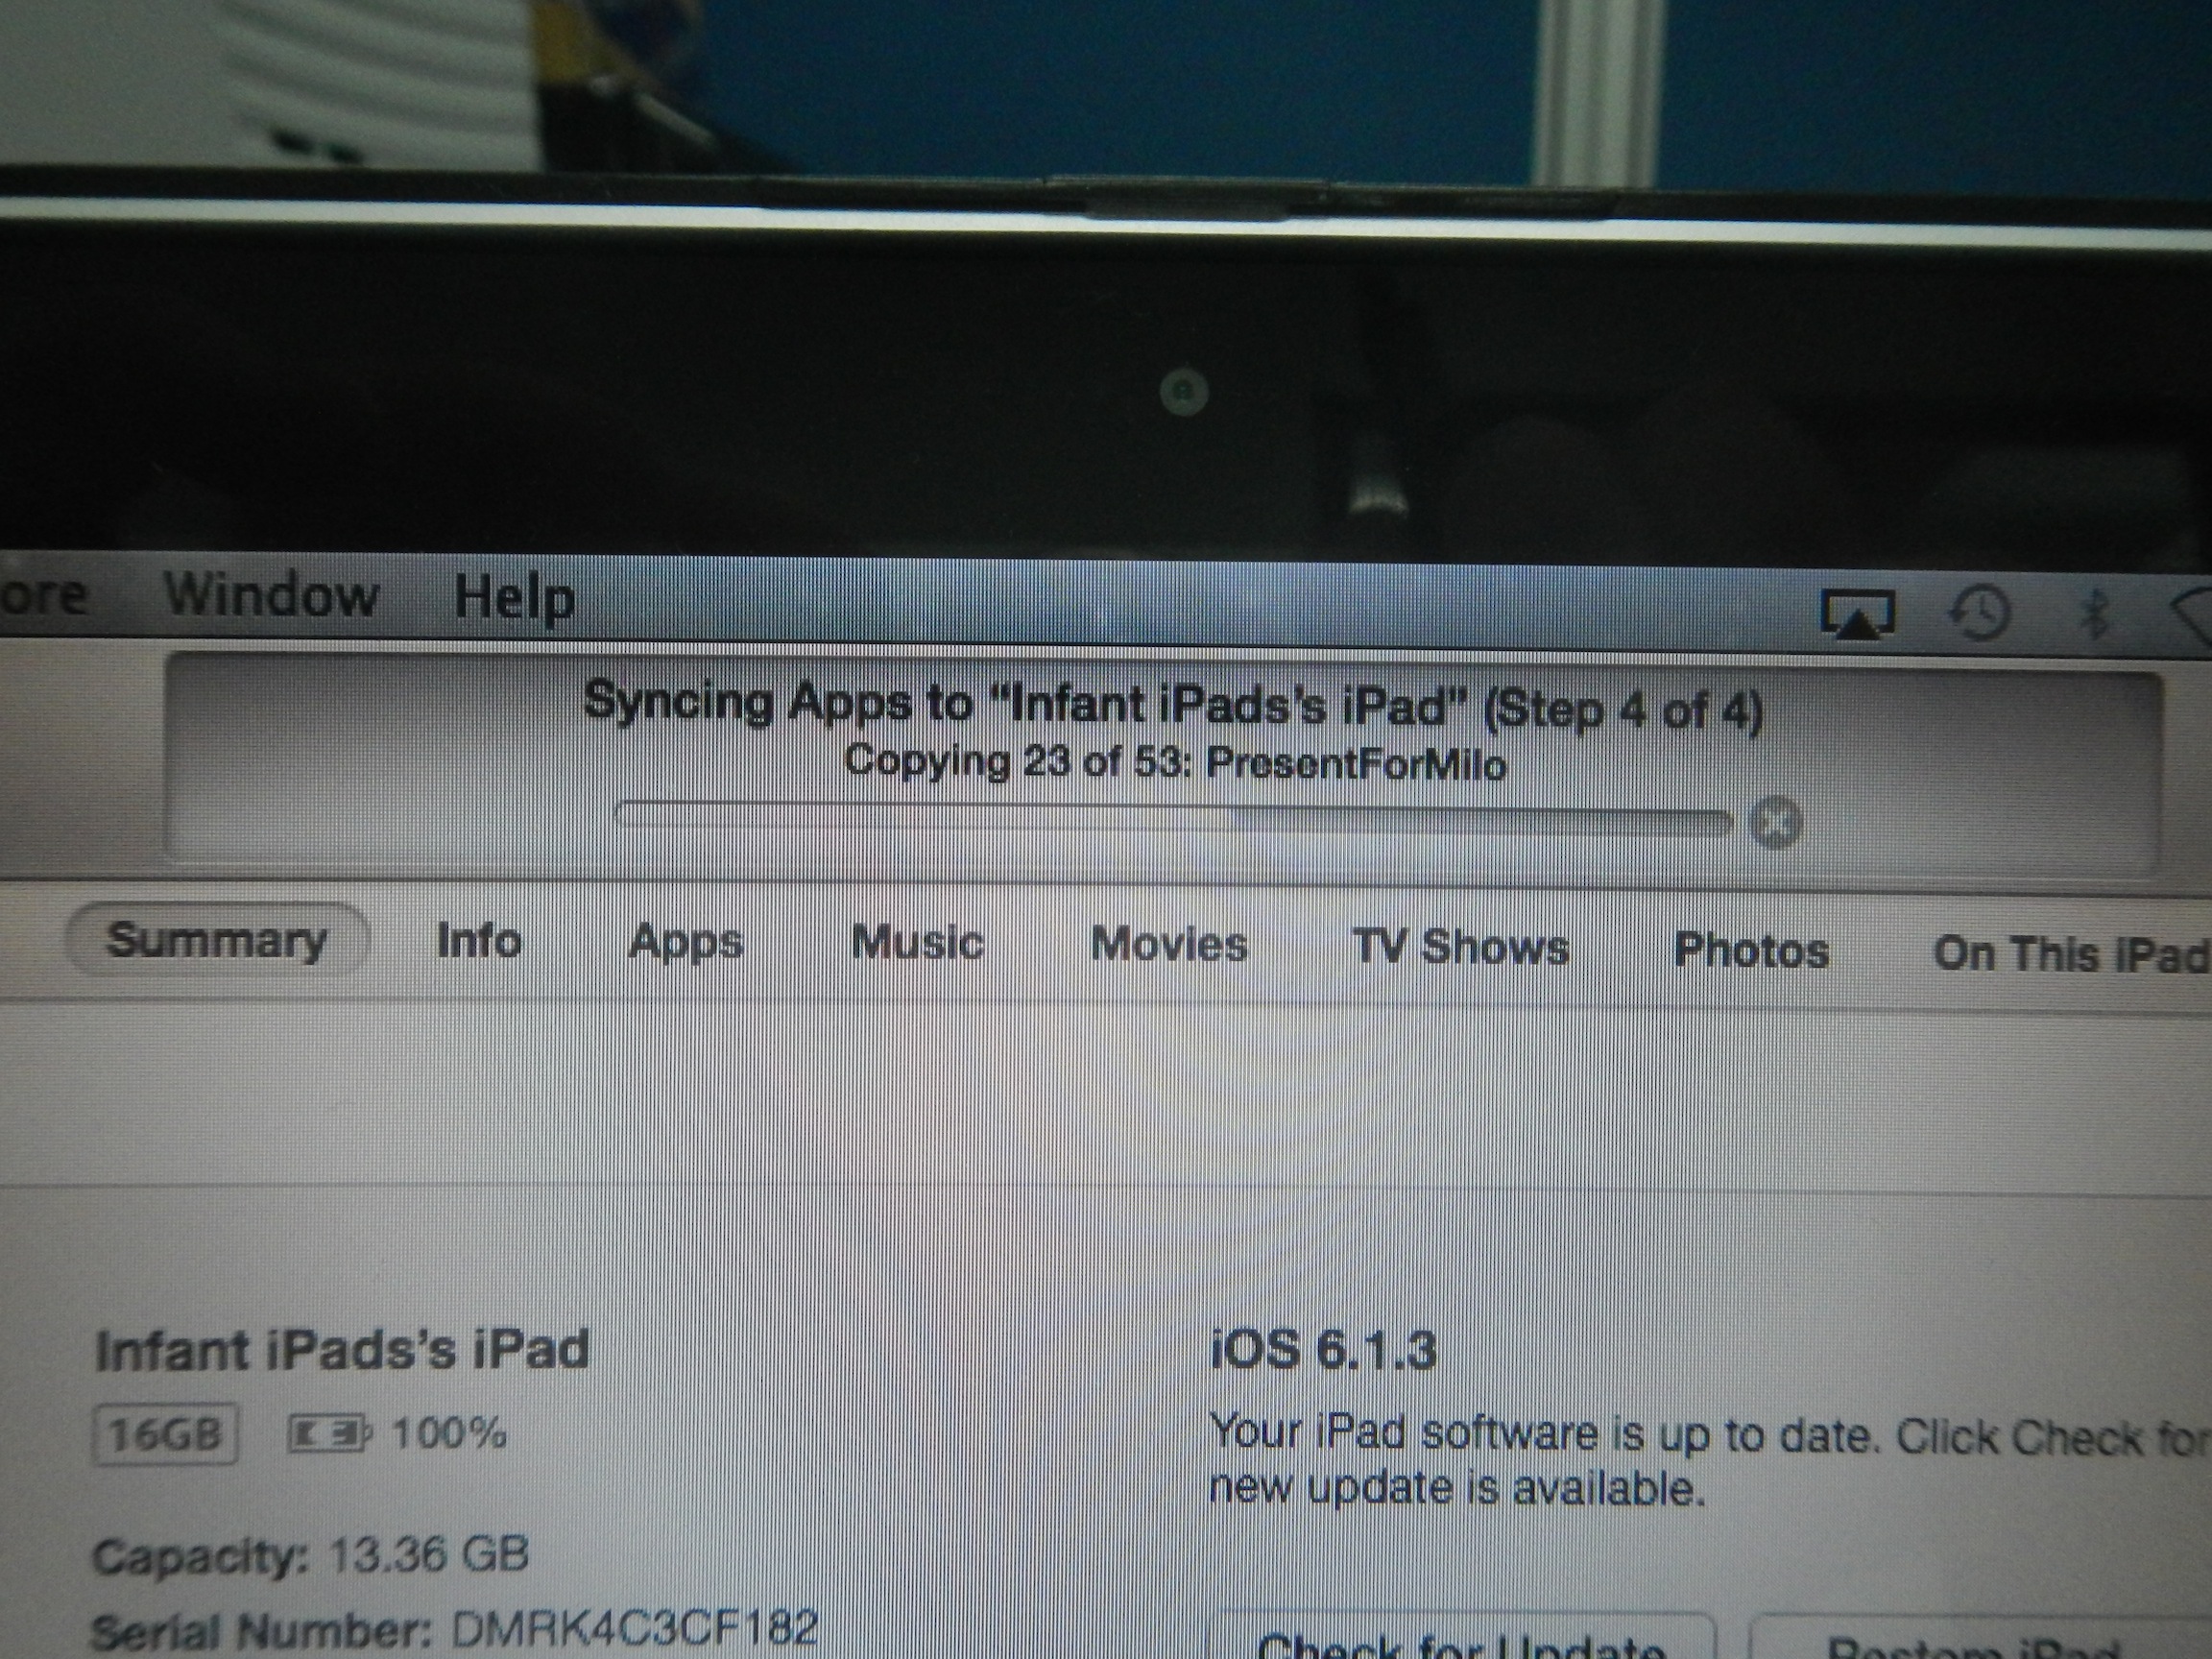Open the AirPlay display menu bar icon
This screenshot has height=1659, width=2212.
1858,613
